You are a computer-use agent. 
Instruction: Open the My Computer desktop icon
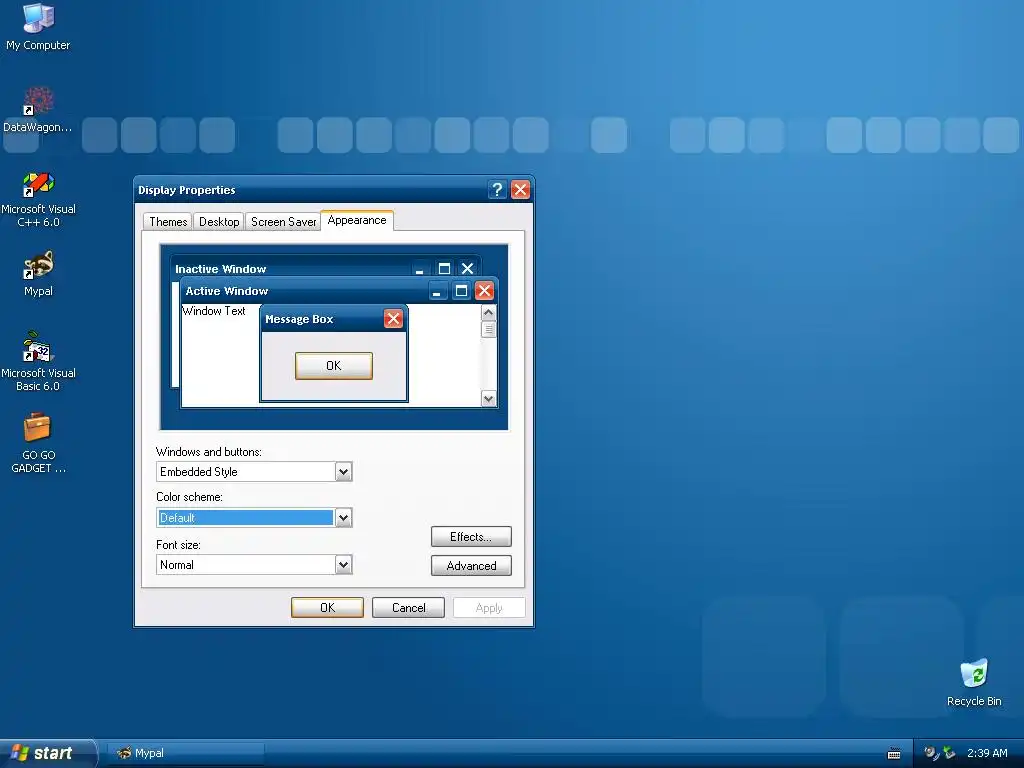[38, 26]
